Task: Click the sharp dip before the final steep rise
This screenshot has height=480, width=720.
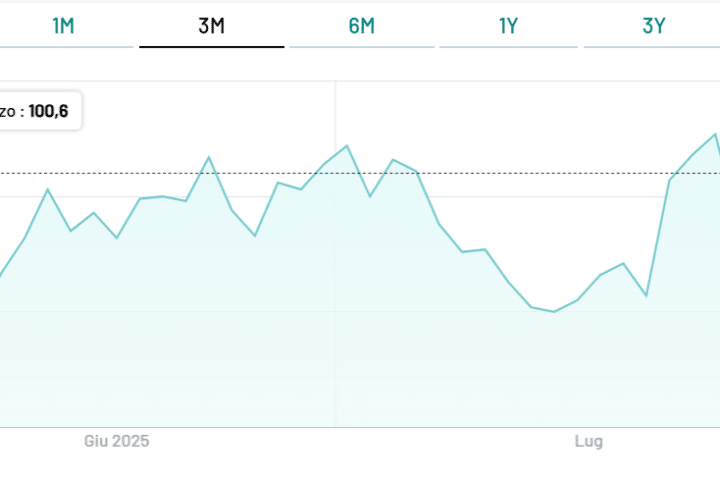Action: point(646,296)
